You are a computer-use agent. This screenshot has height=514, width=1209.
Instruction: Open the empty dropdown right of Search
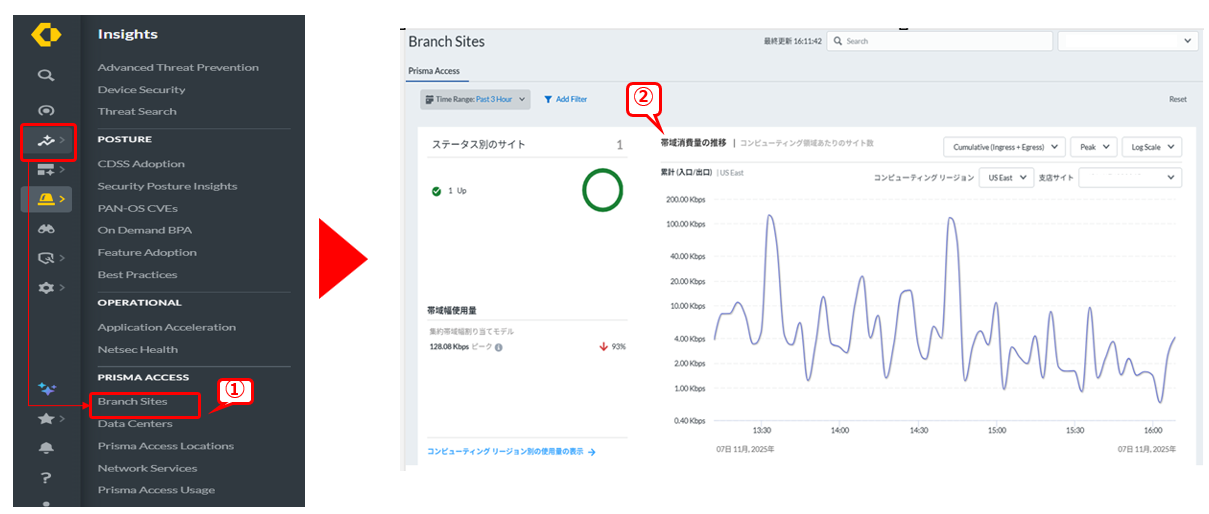pyautogui.click(x=1127, y=41)
